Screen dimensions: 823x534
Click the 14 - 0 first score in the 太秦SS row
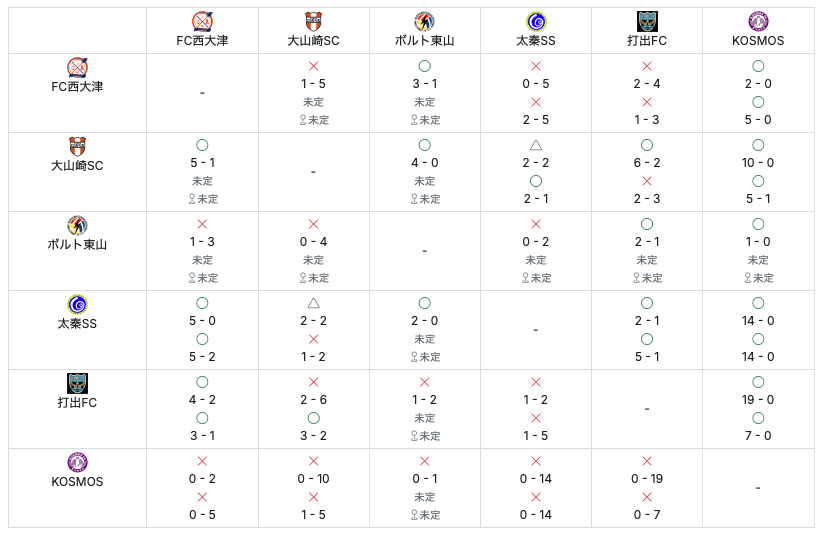tap(758, 321)
